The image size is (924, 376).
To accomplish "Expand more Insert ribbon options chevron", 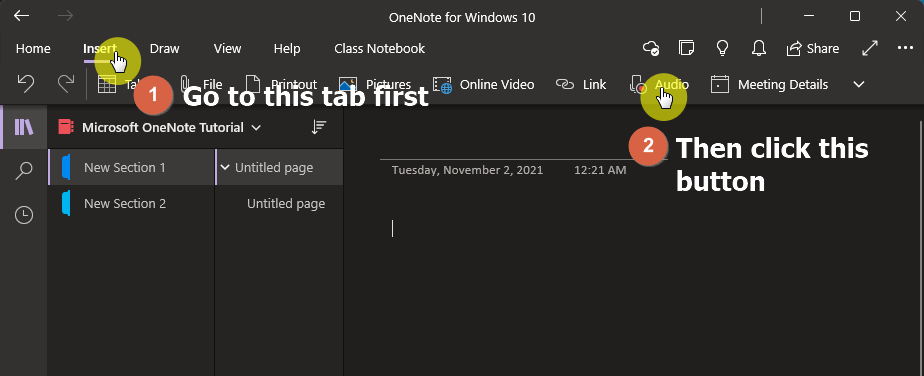I will tap(859, 84).
